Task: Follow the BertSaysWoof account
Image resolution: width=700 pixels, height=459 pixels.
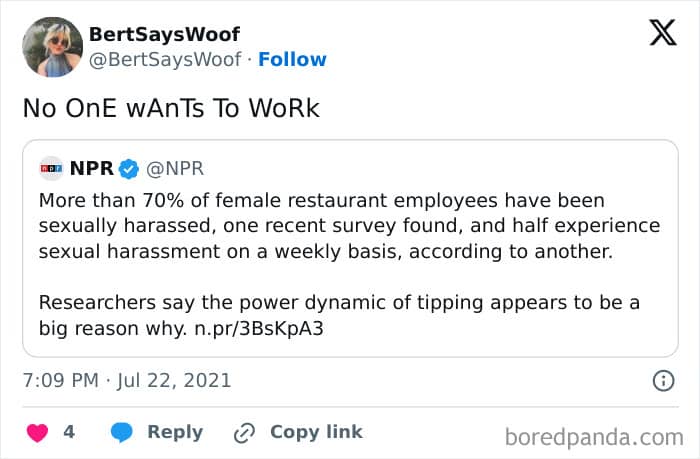Action: tap(292, 59)
